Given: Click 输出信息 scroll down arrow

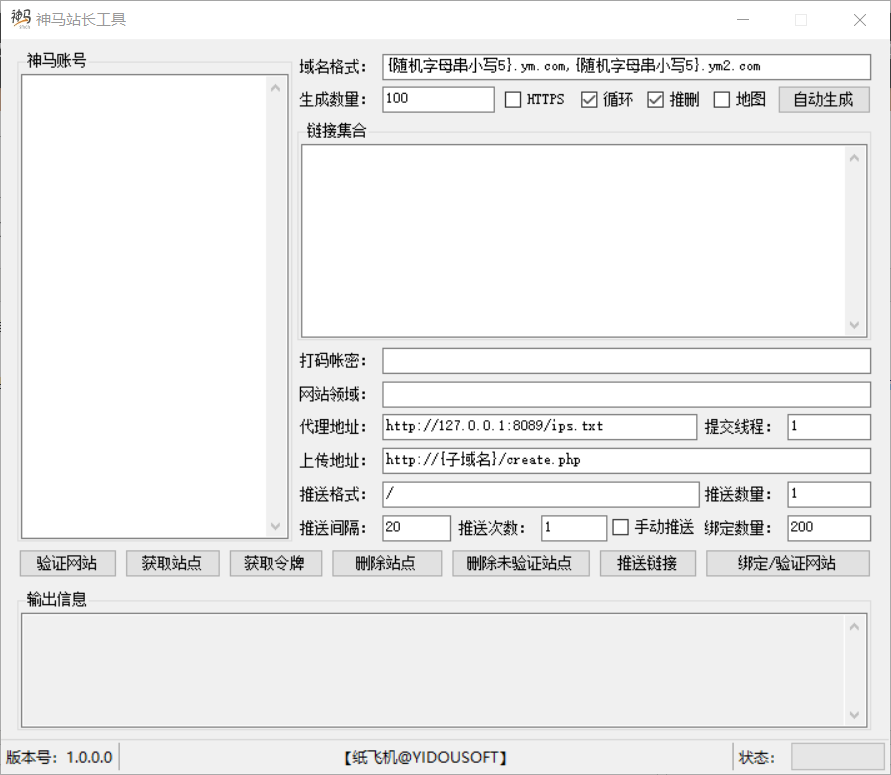Looking at the screenshot, I should tap(854, 715).
